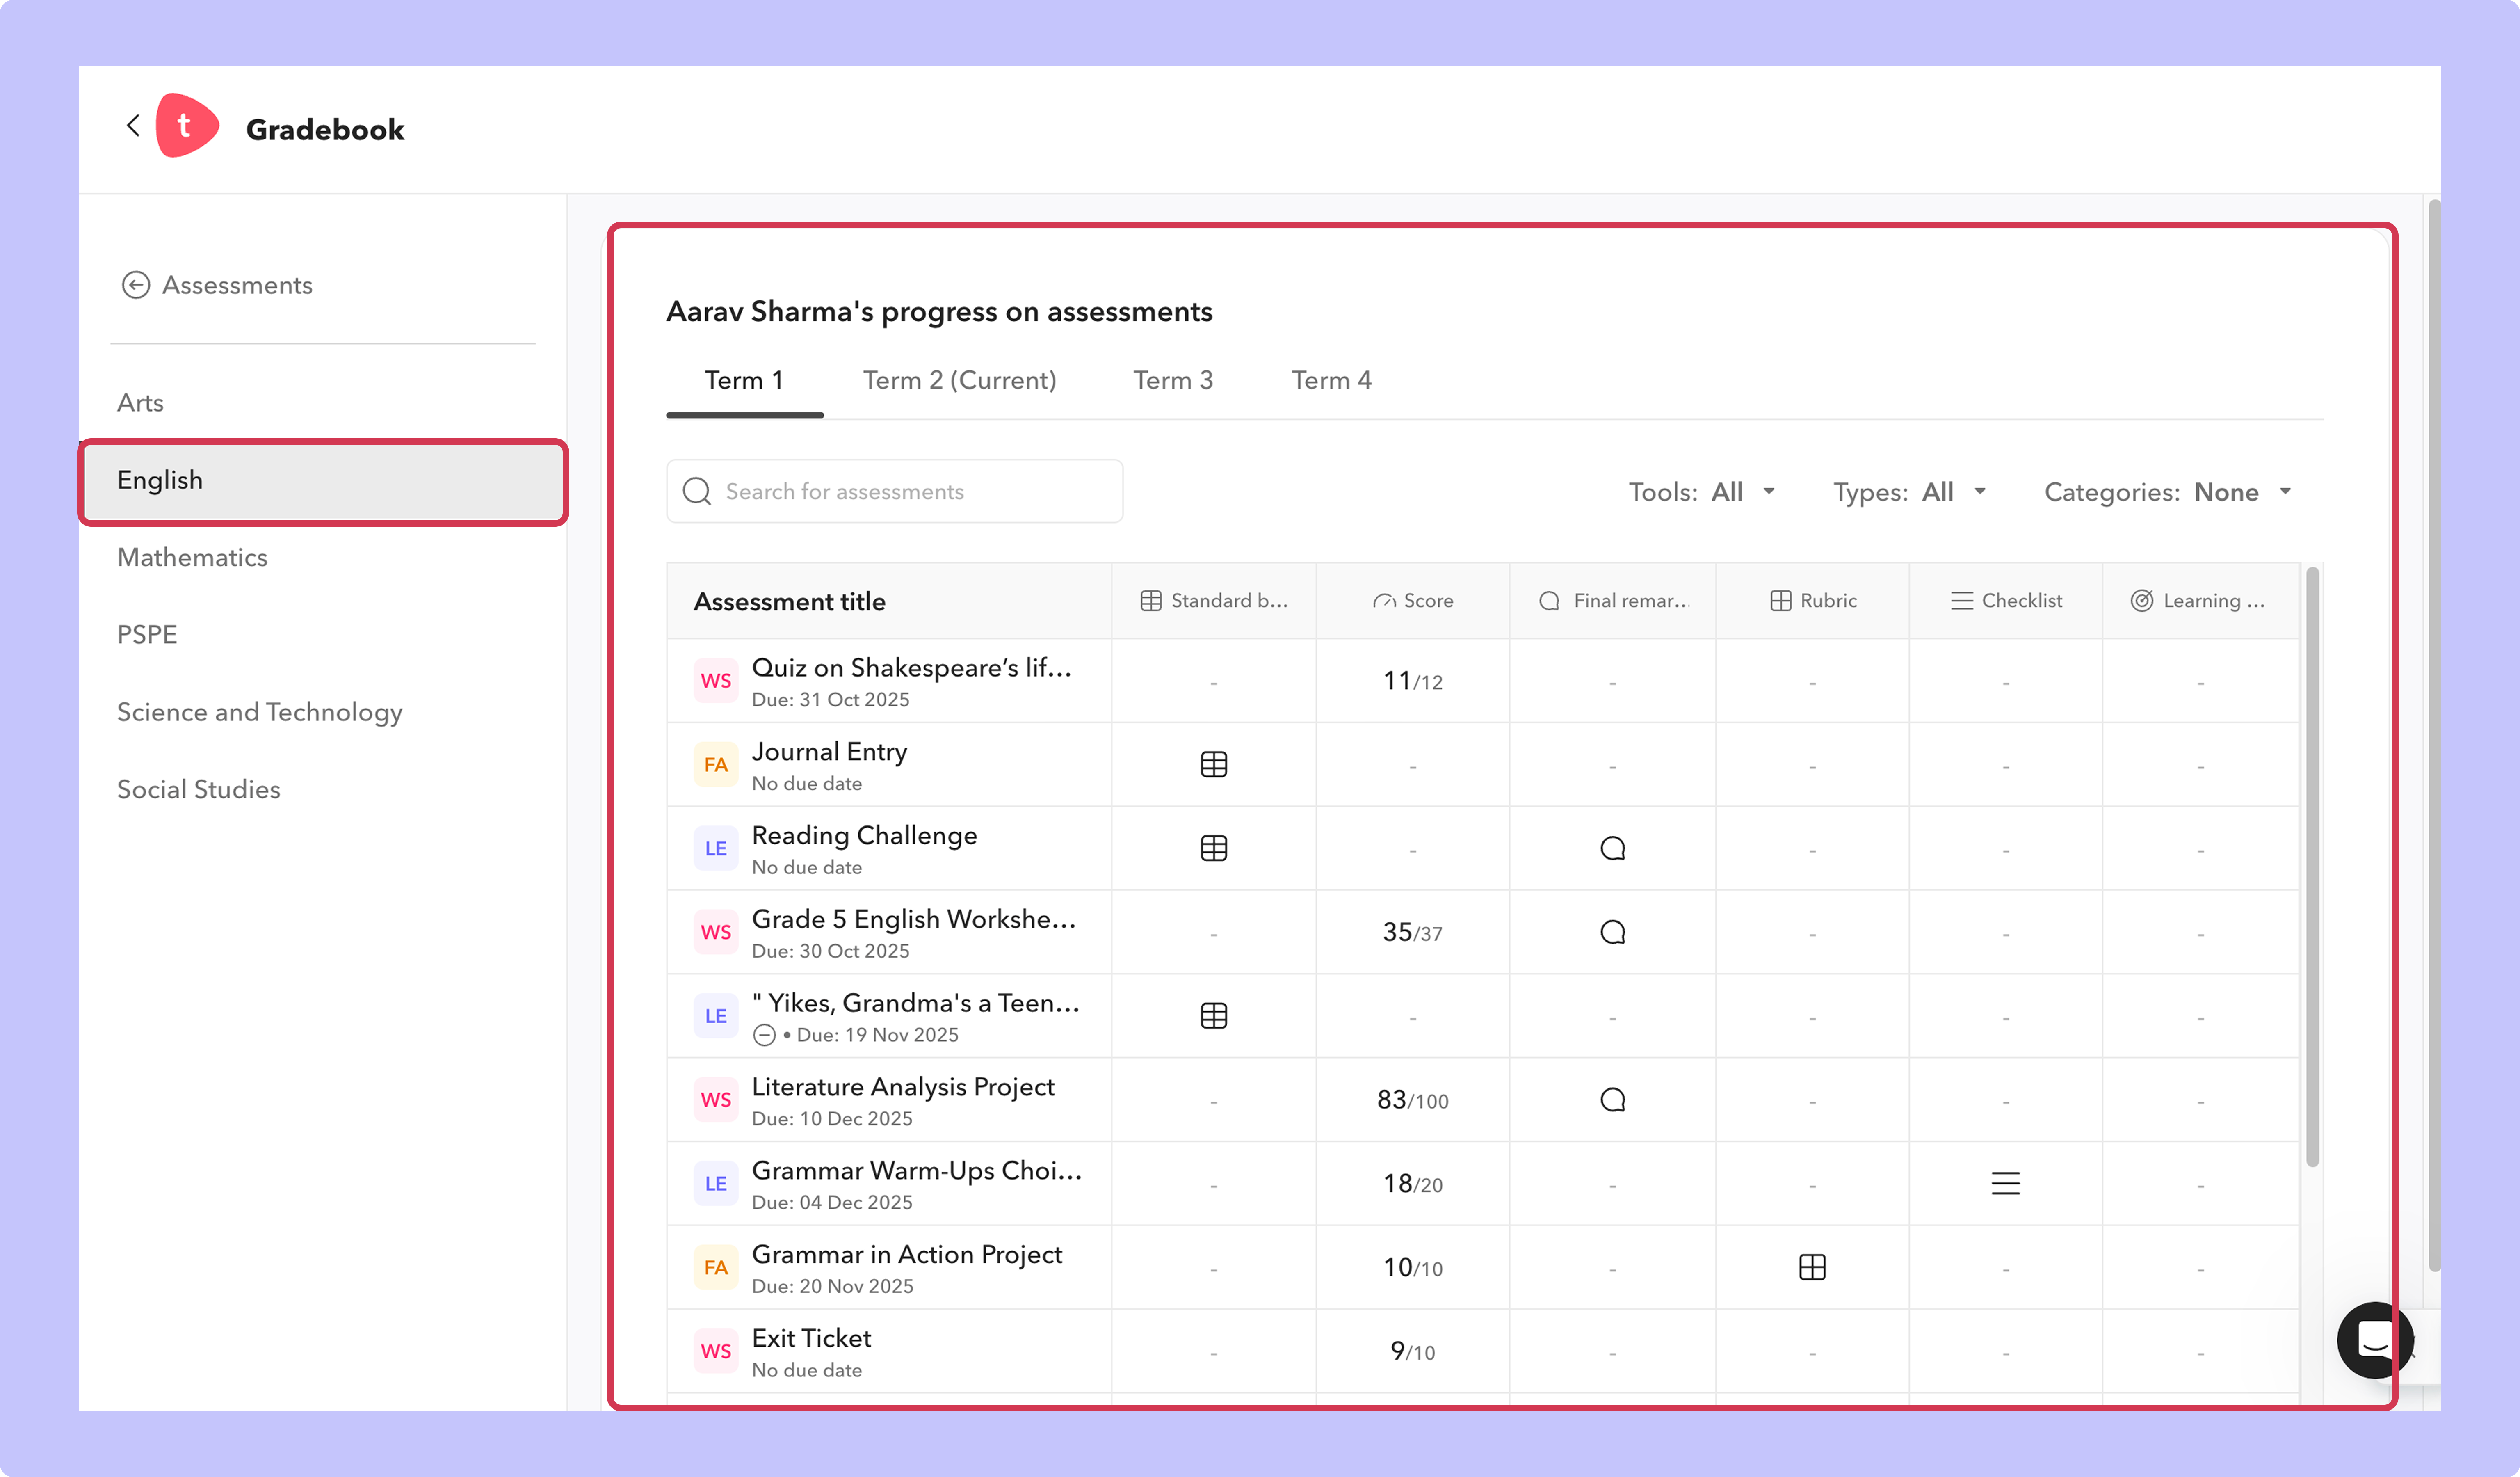Click the WS badge for Grade 5 English Worksheet
Viewport: 2520px width, 1477px height.
click(716, 932)
